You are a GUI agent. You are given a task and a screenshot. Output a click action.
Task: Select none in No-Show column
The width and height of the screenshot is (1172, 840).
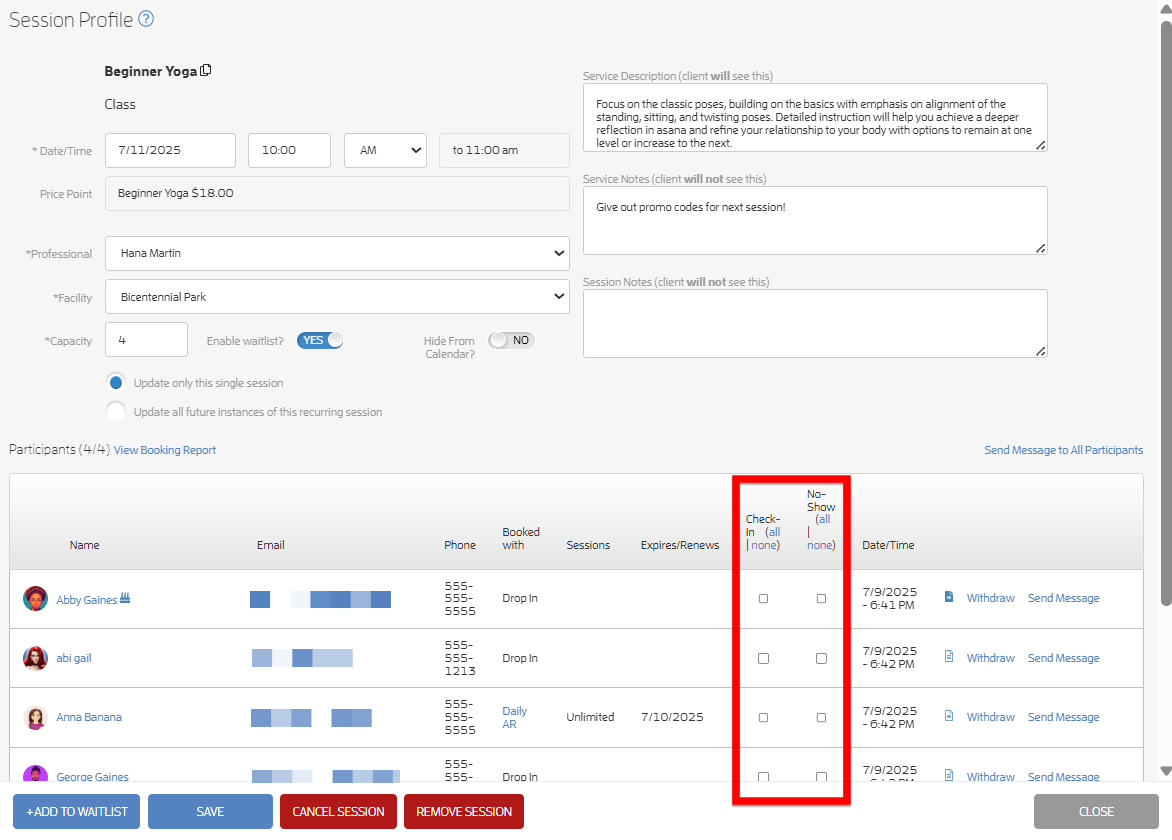coord(820,546)
